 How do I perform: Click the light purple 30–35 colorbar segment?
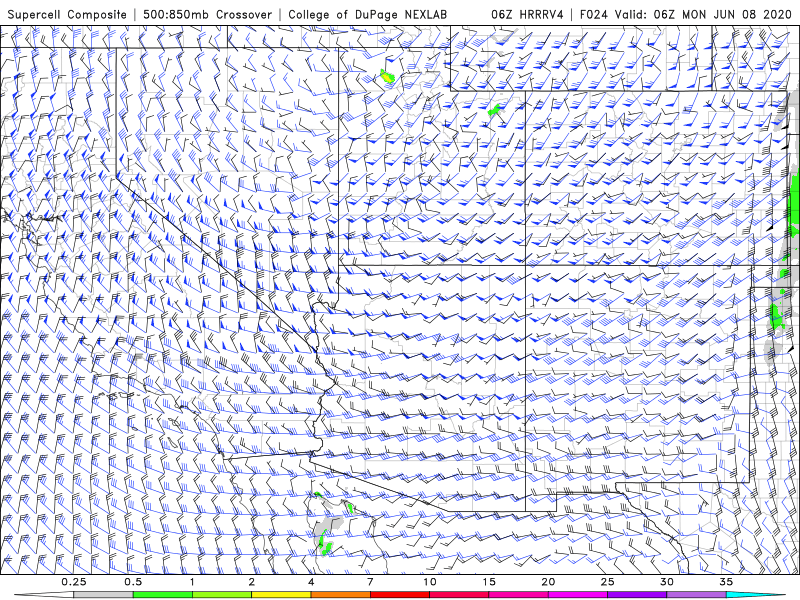click(x=696, y=595)
